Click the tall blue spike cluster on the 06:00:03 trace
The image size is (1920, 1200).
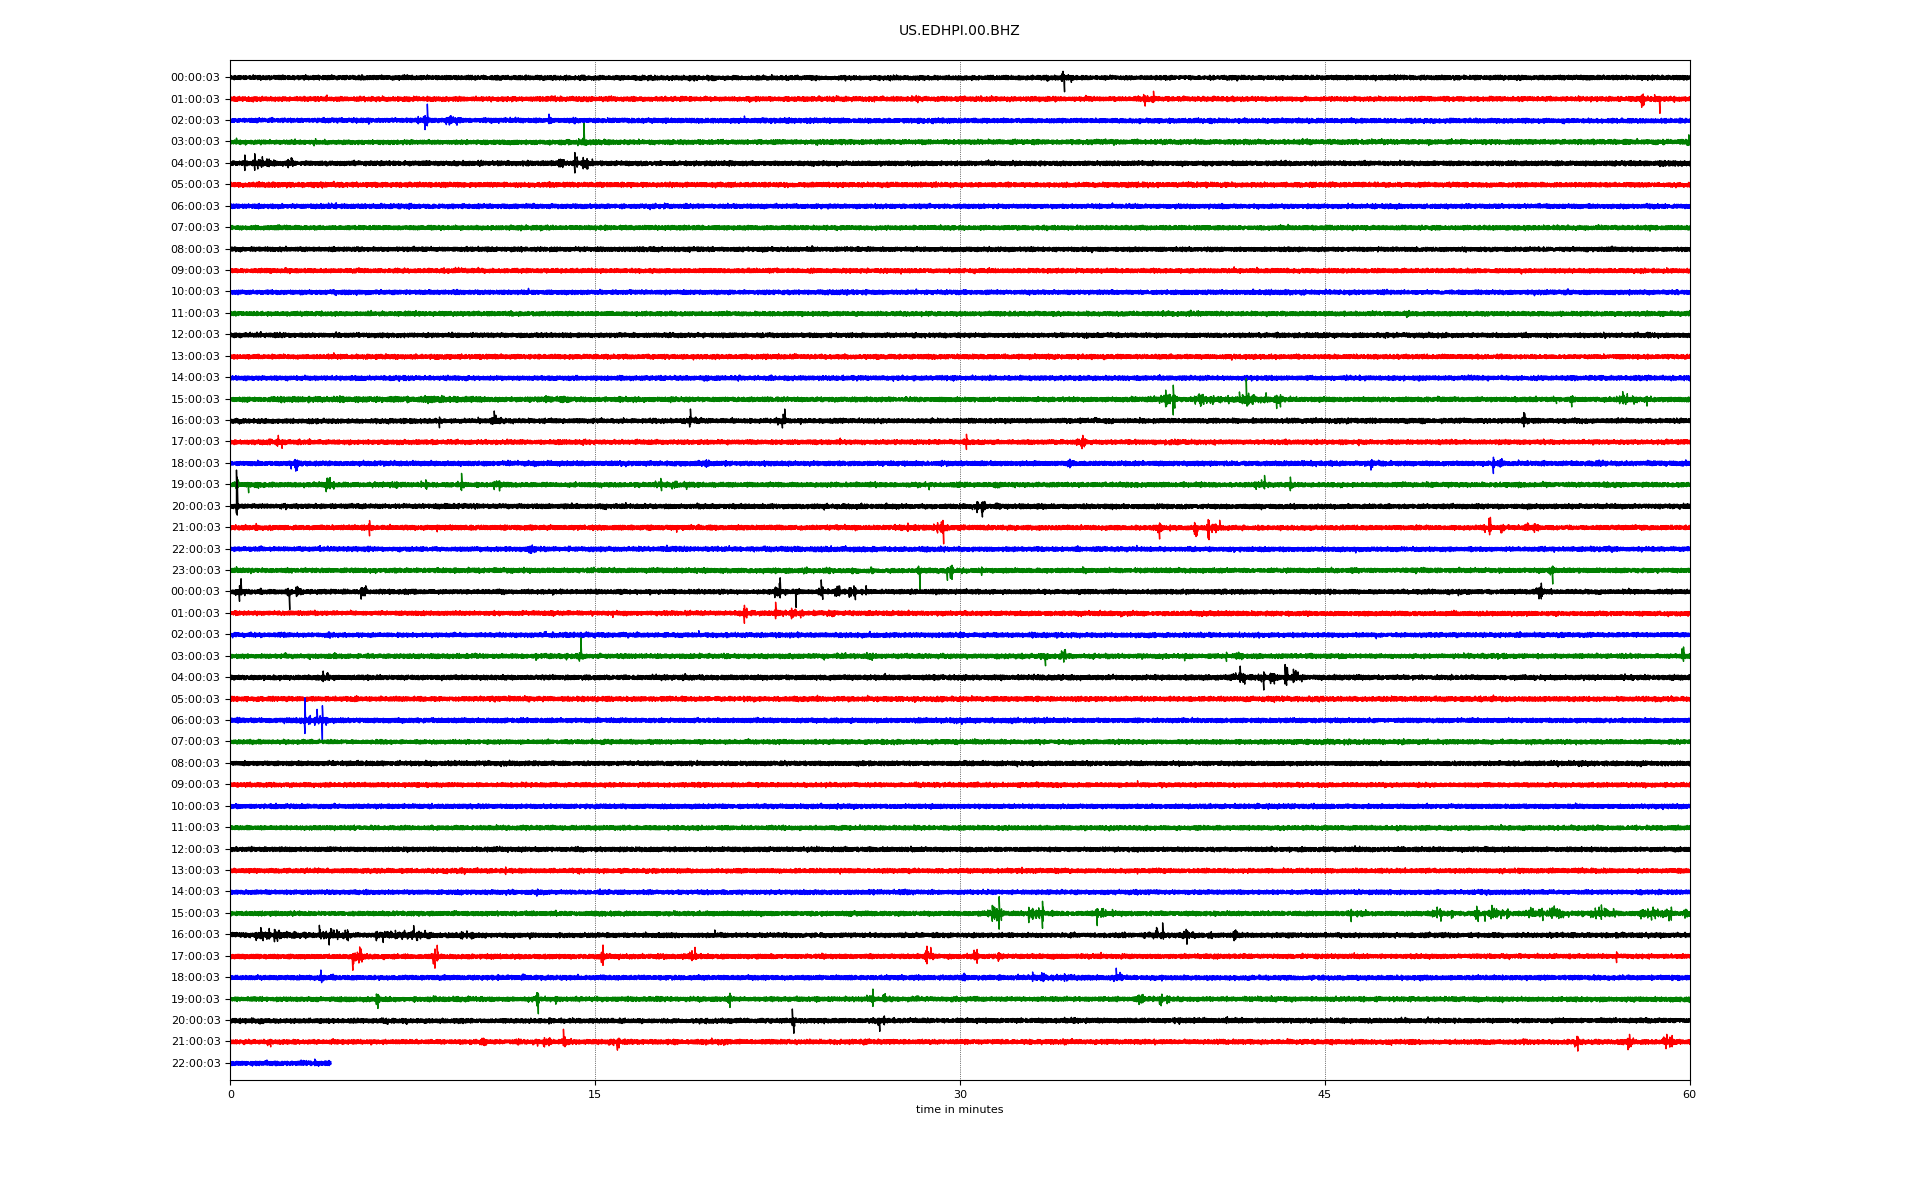point(314,719)
